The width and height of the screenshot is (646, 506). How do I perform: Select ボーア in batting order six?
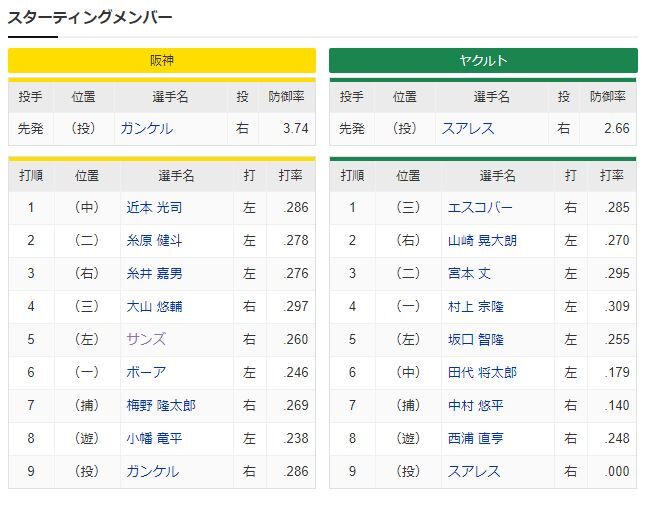pyautogui.click(x=146, y=372)
